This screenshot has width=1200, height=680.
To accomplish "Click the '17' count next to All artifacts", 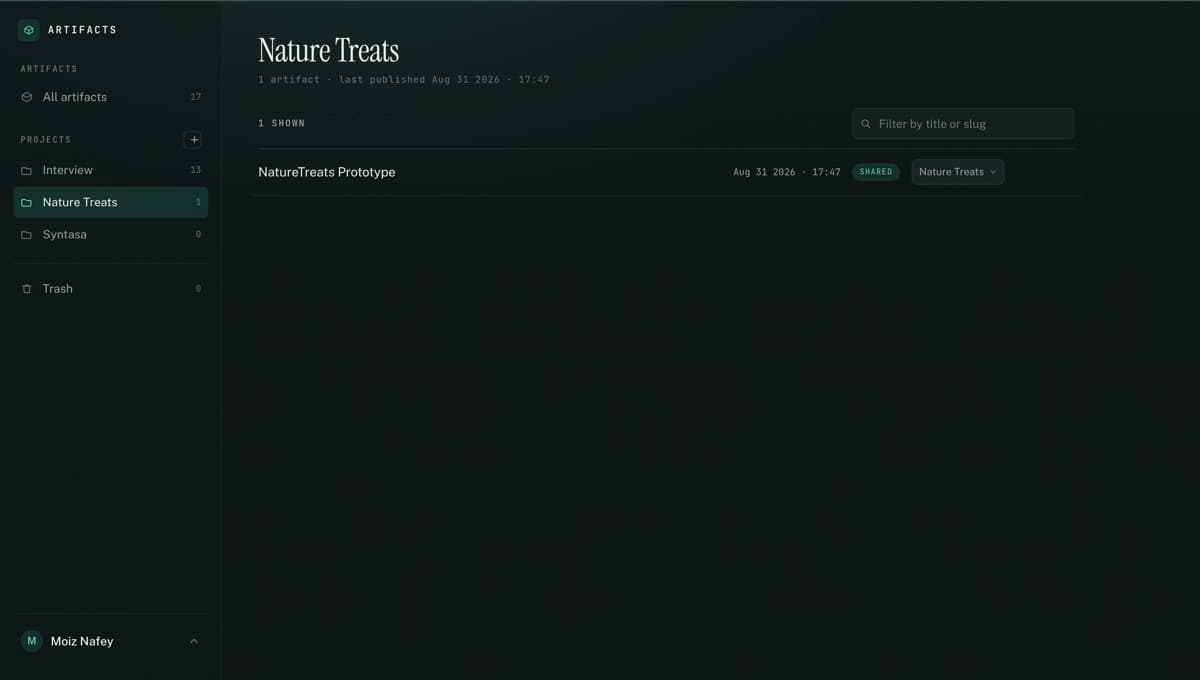I will click(x=196, y=97).
